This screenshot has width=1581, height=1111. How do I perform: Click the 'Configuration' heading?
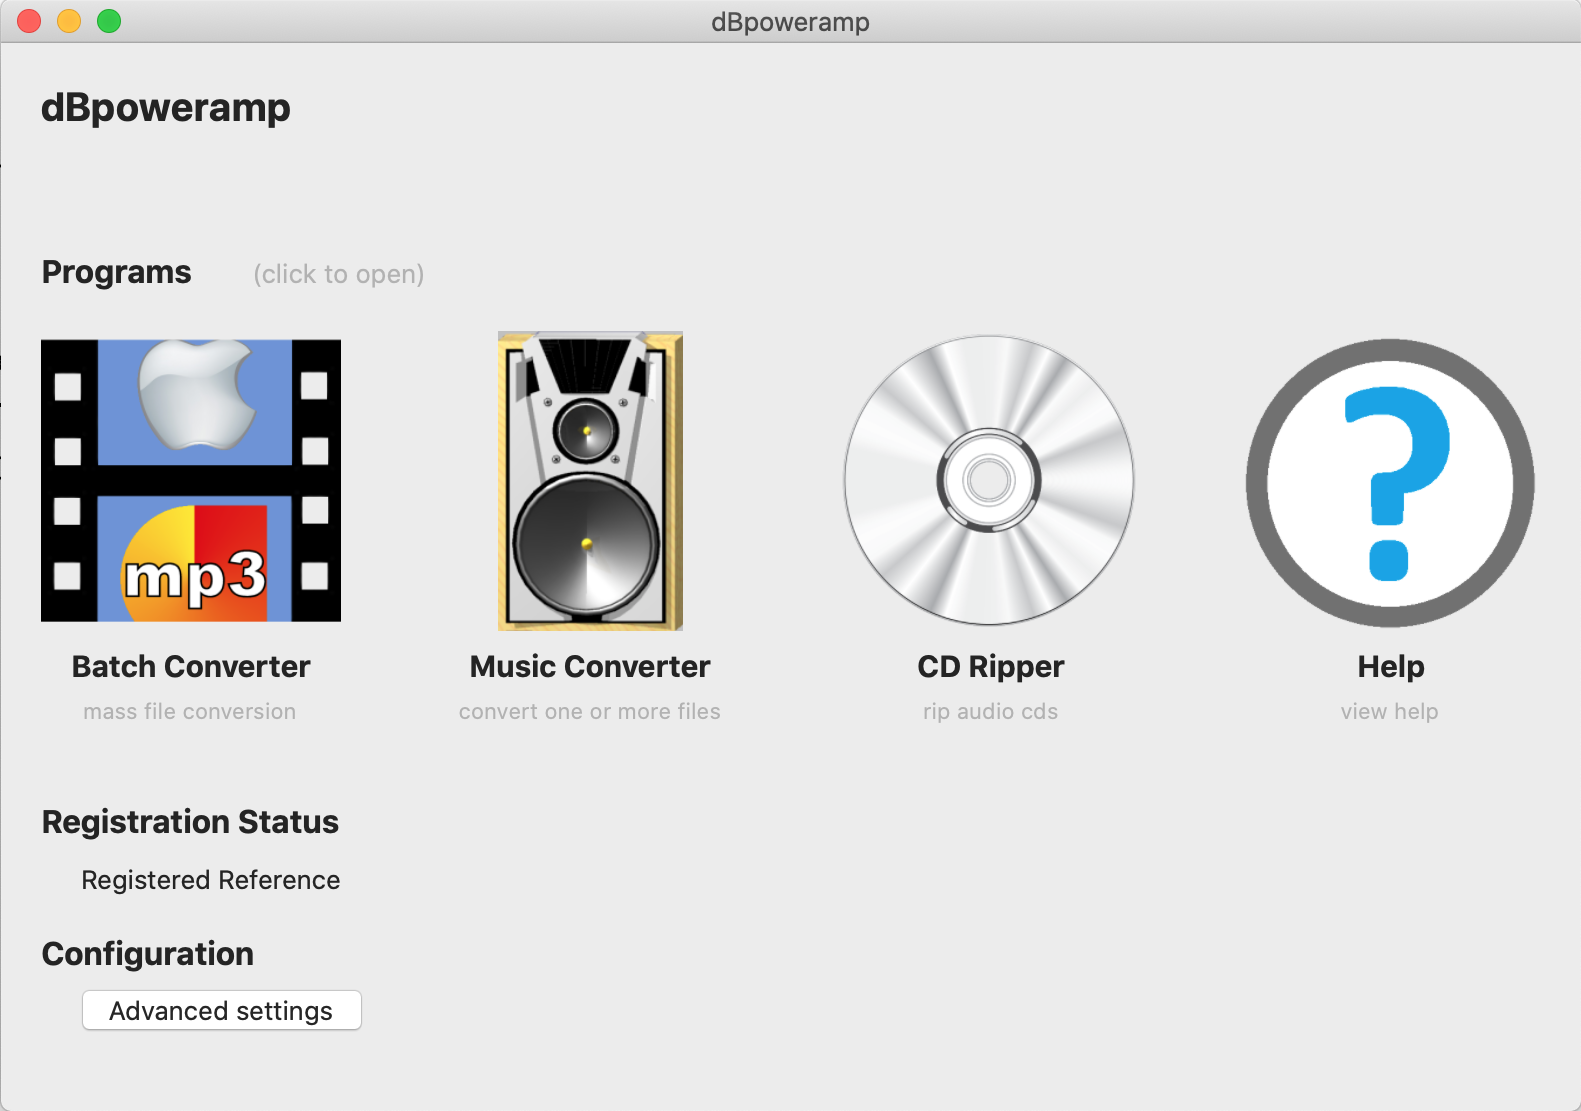[148, 954]
